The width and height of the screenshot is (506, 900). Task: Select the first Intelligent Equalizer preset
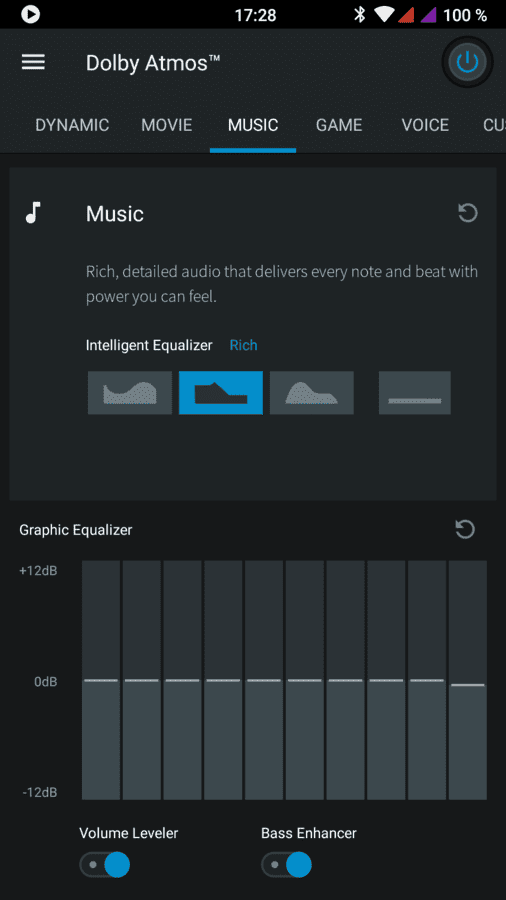tap(130, 393)
